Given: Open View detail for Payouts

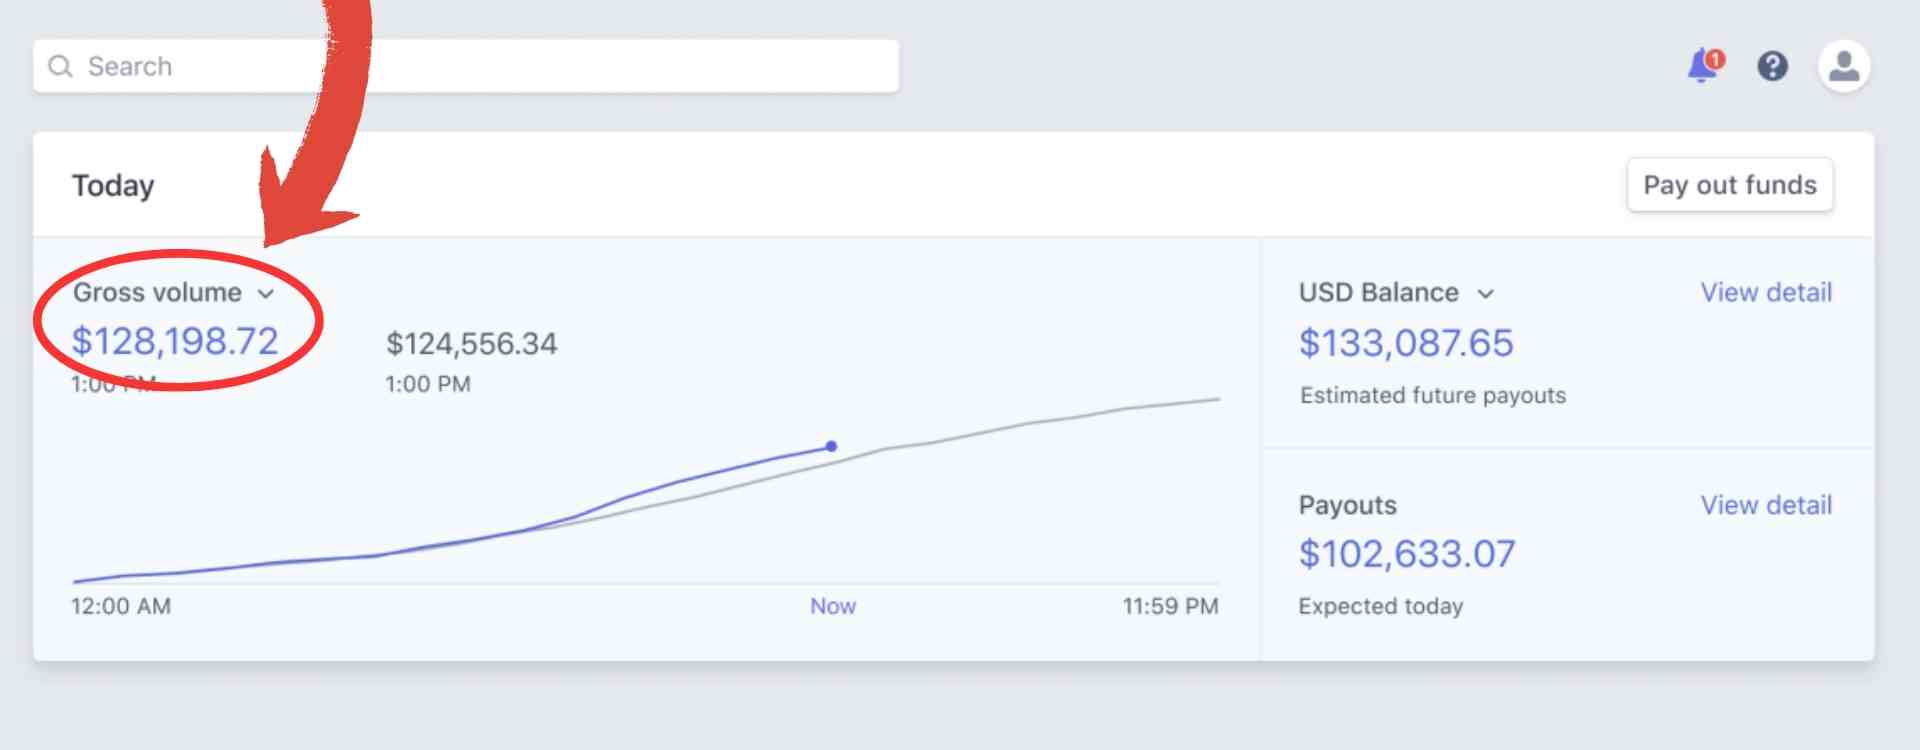Looking at the screenshot, I should (x=1766, y=505).
